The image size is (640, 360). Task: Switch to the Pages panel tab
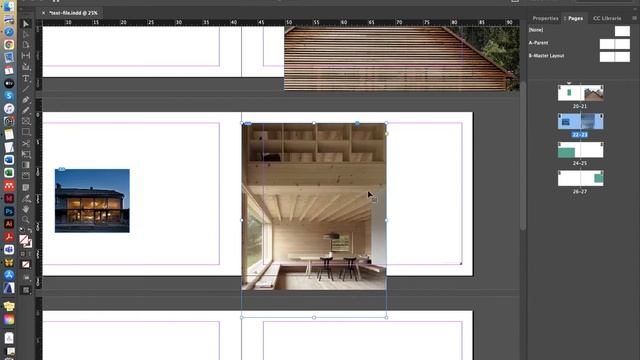click(575, 18)
